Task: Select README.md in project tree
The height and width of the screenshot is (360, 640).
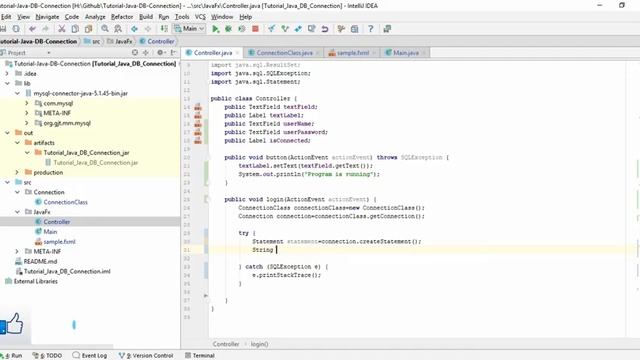Action: click(x=40, y=261)
